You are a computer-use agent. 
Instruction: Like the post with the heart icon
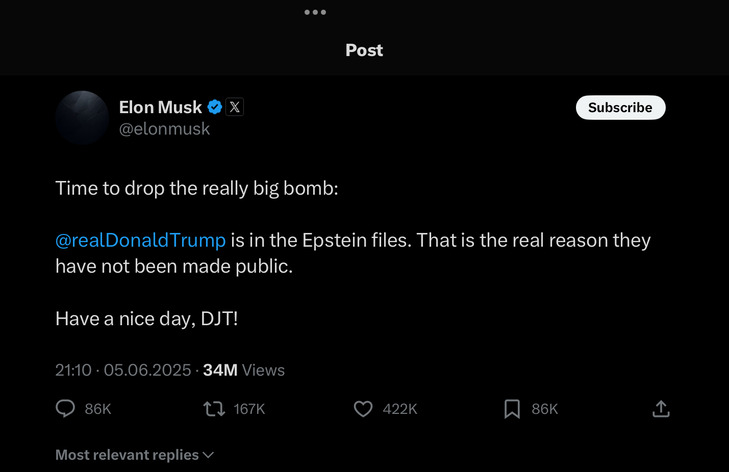point(363,409)
